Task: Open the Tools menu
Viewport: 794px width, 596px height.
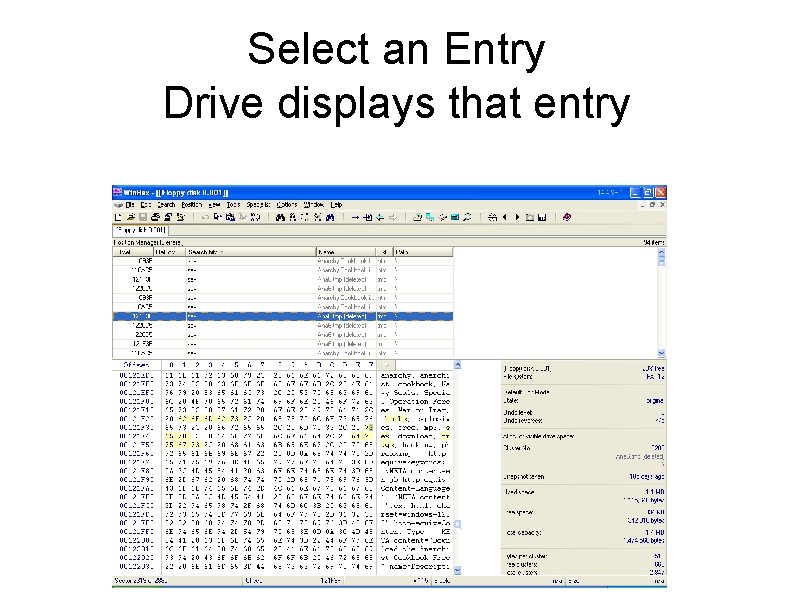Action: pos(233,205)
